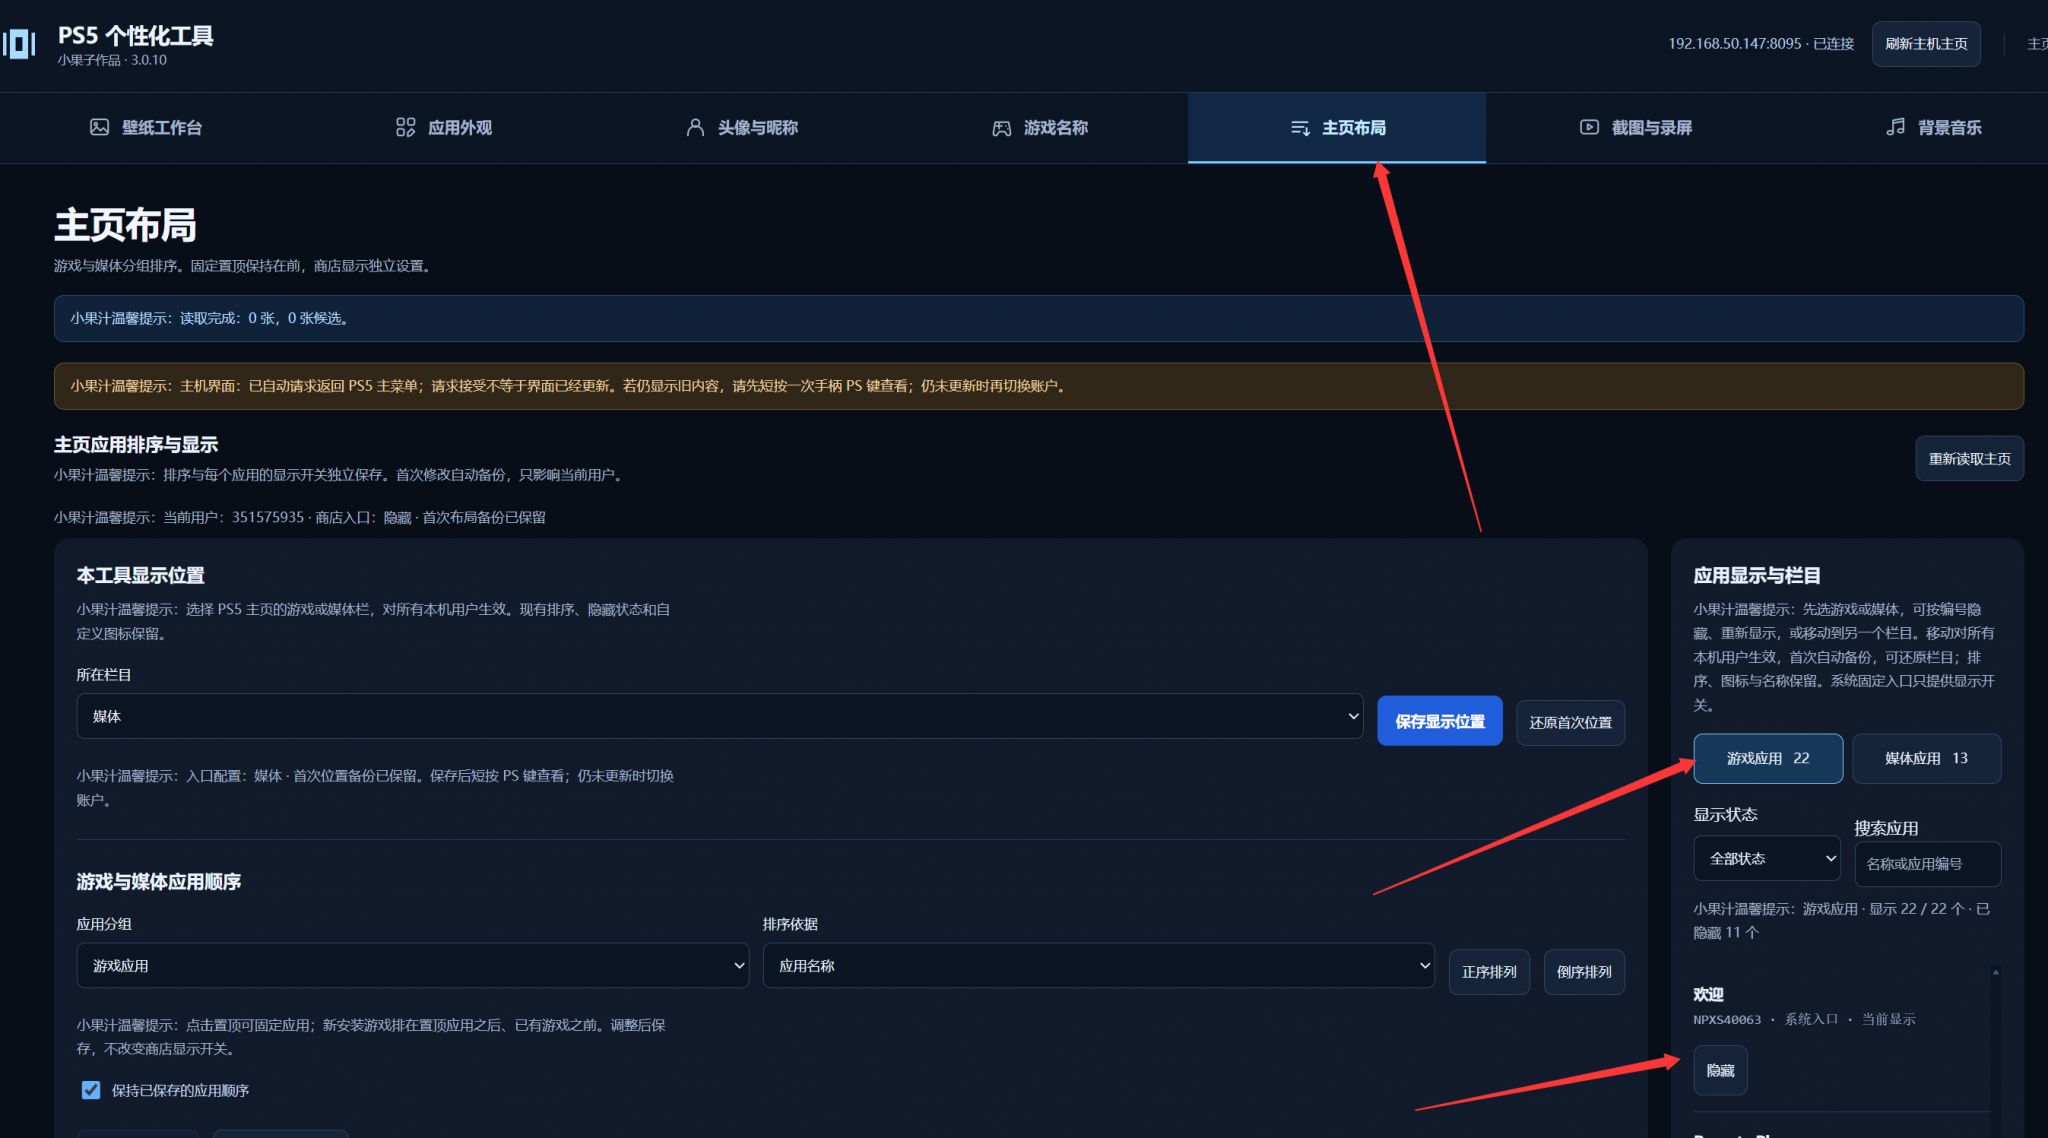
Task: Click the app list scrollbar up arrow
Action: point(1995,972)
